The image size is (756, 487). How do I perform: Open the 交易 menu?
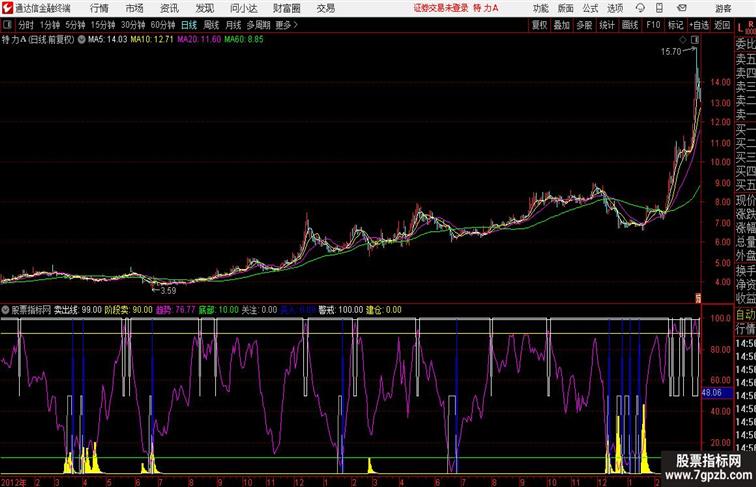click(325, 8)
